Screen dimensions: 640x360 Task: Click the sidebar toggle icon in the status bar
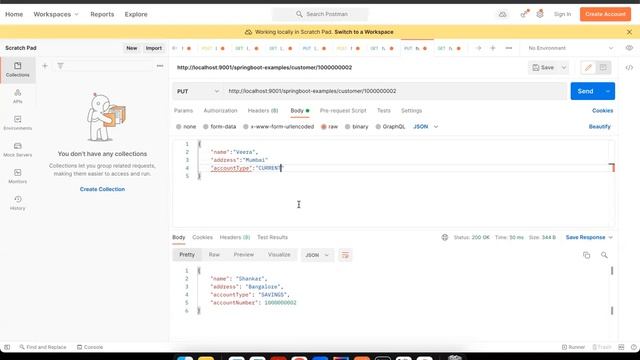click(7, 347)
